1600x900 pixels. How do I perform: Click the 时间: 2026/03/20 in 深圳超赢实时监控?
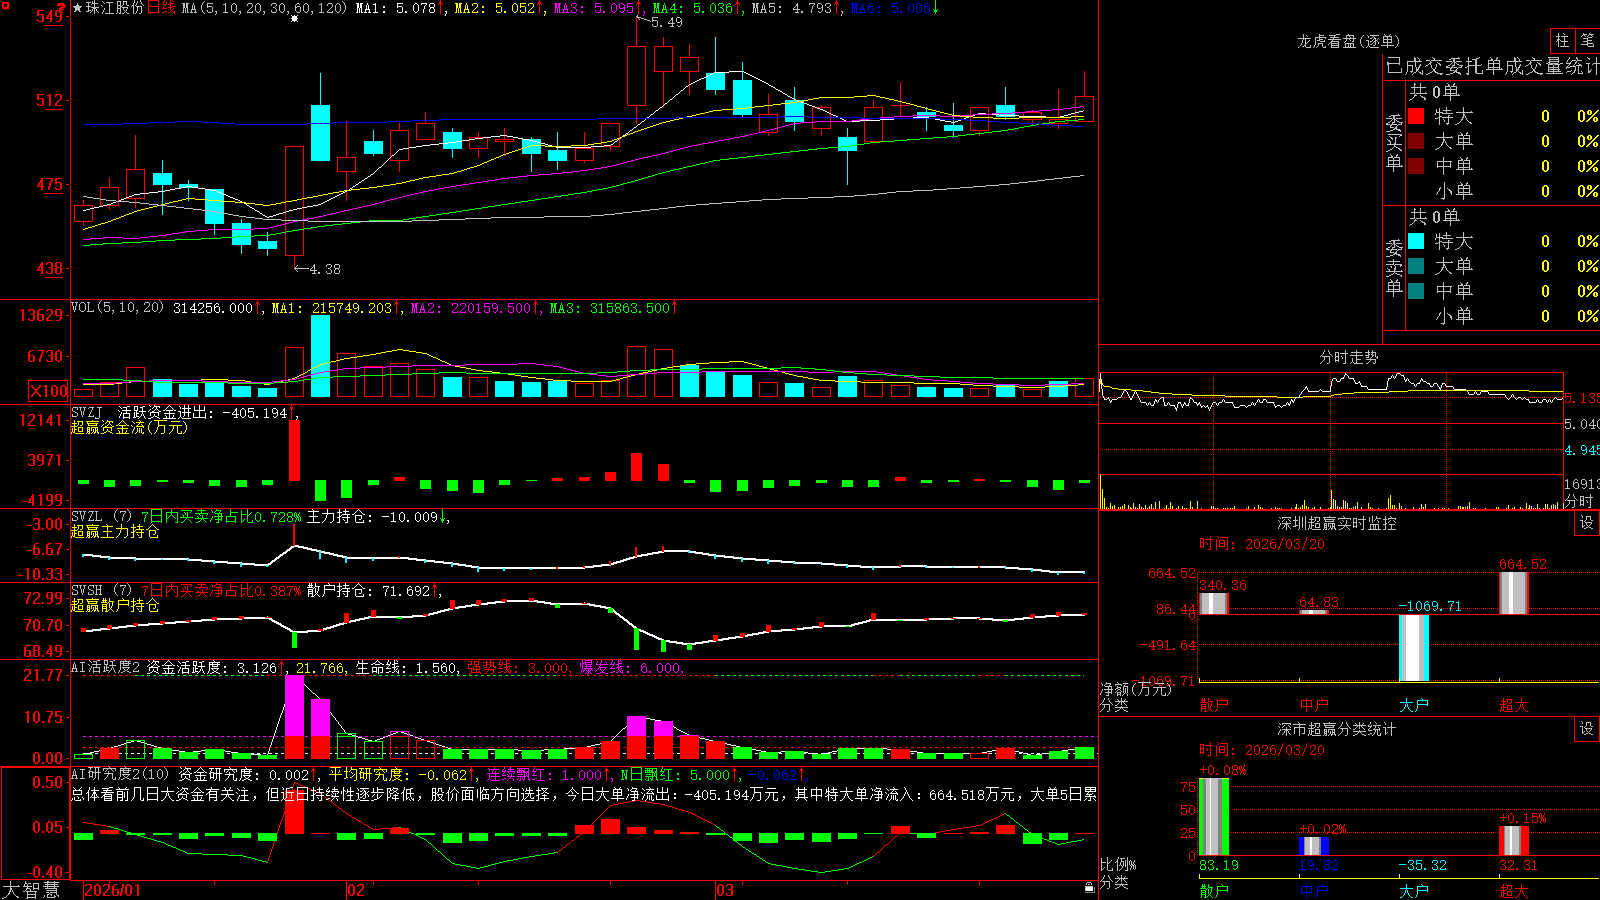1262,544
